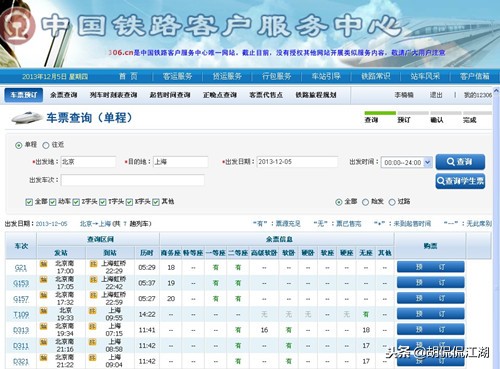Click the 始 origin icon in G153 row
Image resolution: width=500 pixels, height=369 pixels.
[44, 279]
